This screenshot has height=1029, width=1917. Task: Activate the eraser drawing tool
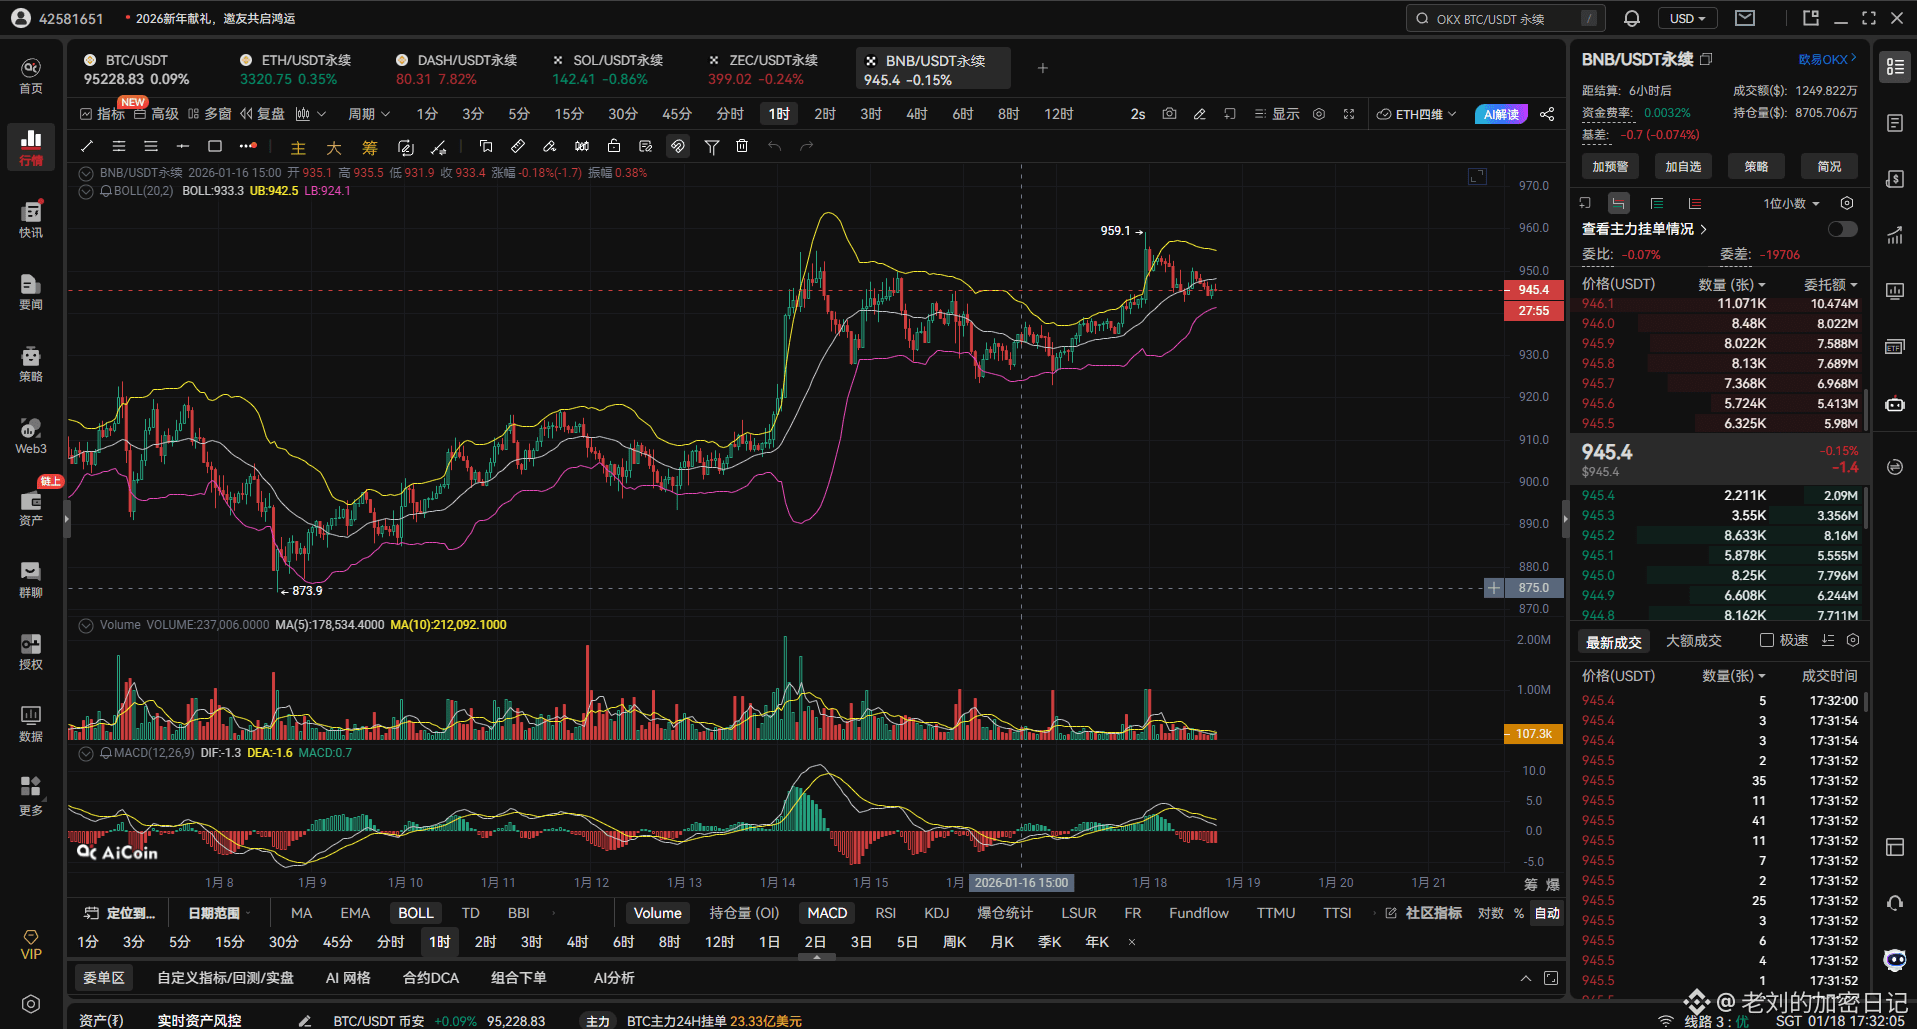pyautogui.click(x=550, y=146)
